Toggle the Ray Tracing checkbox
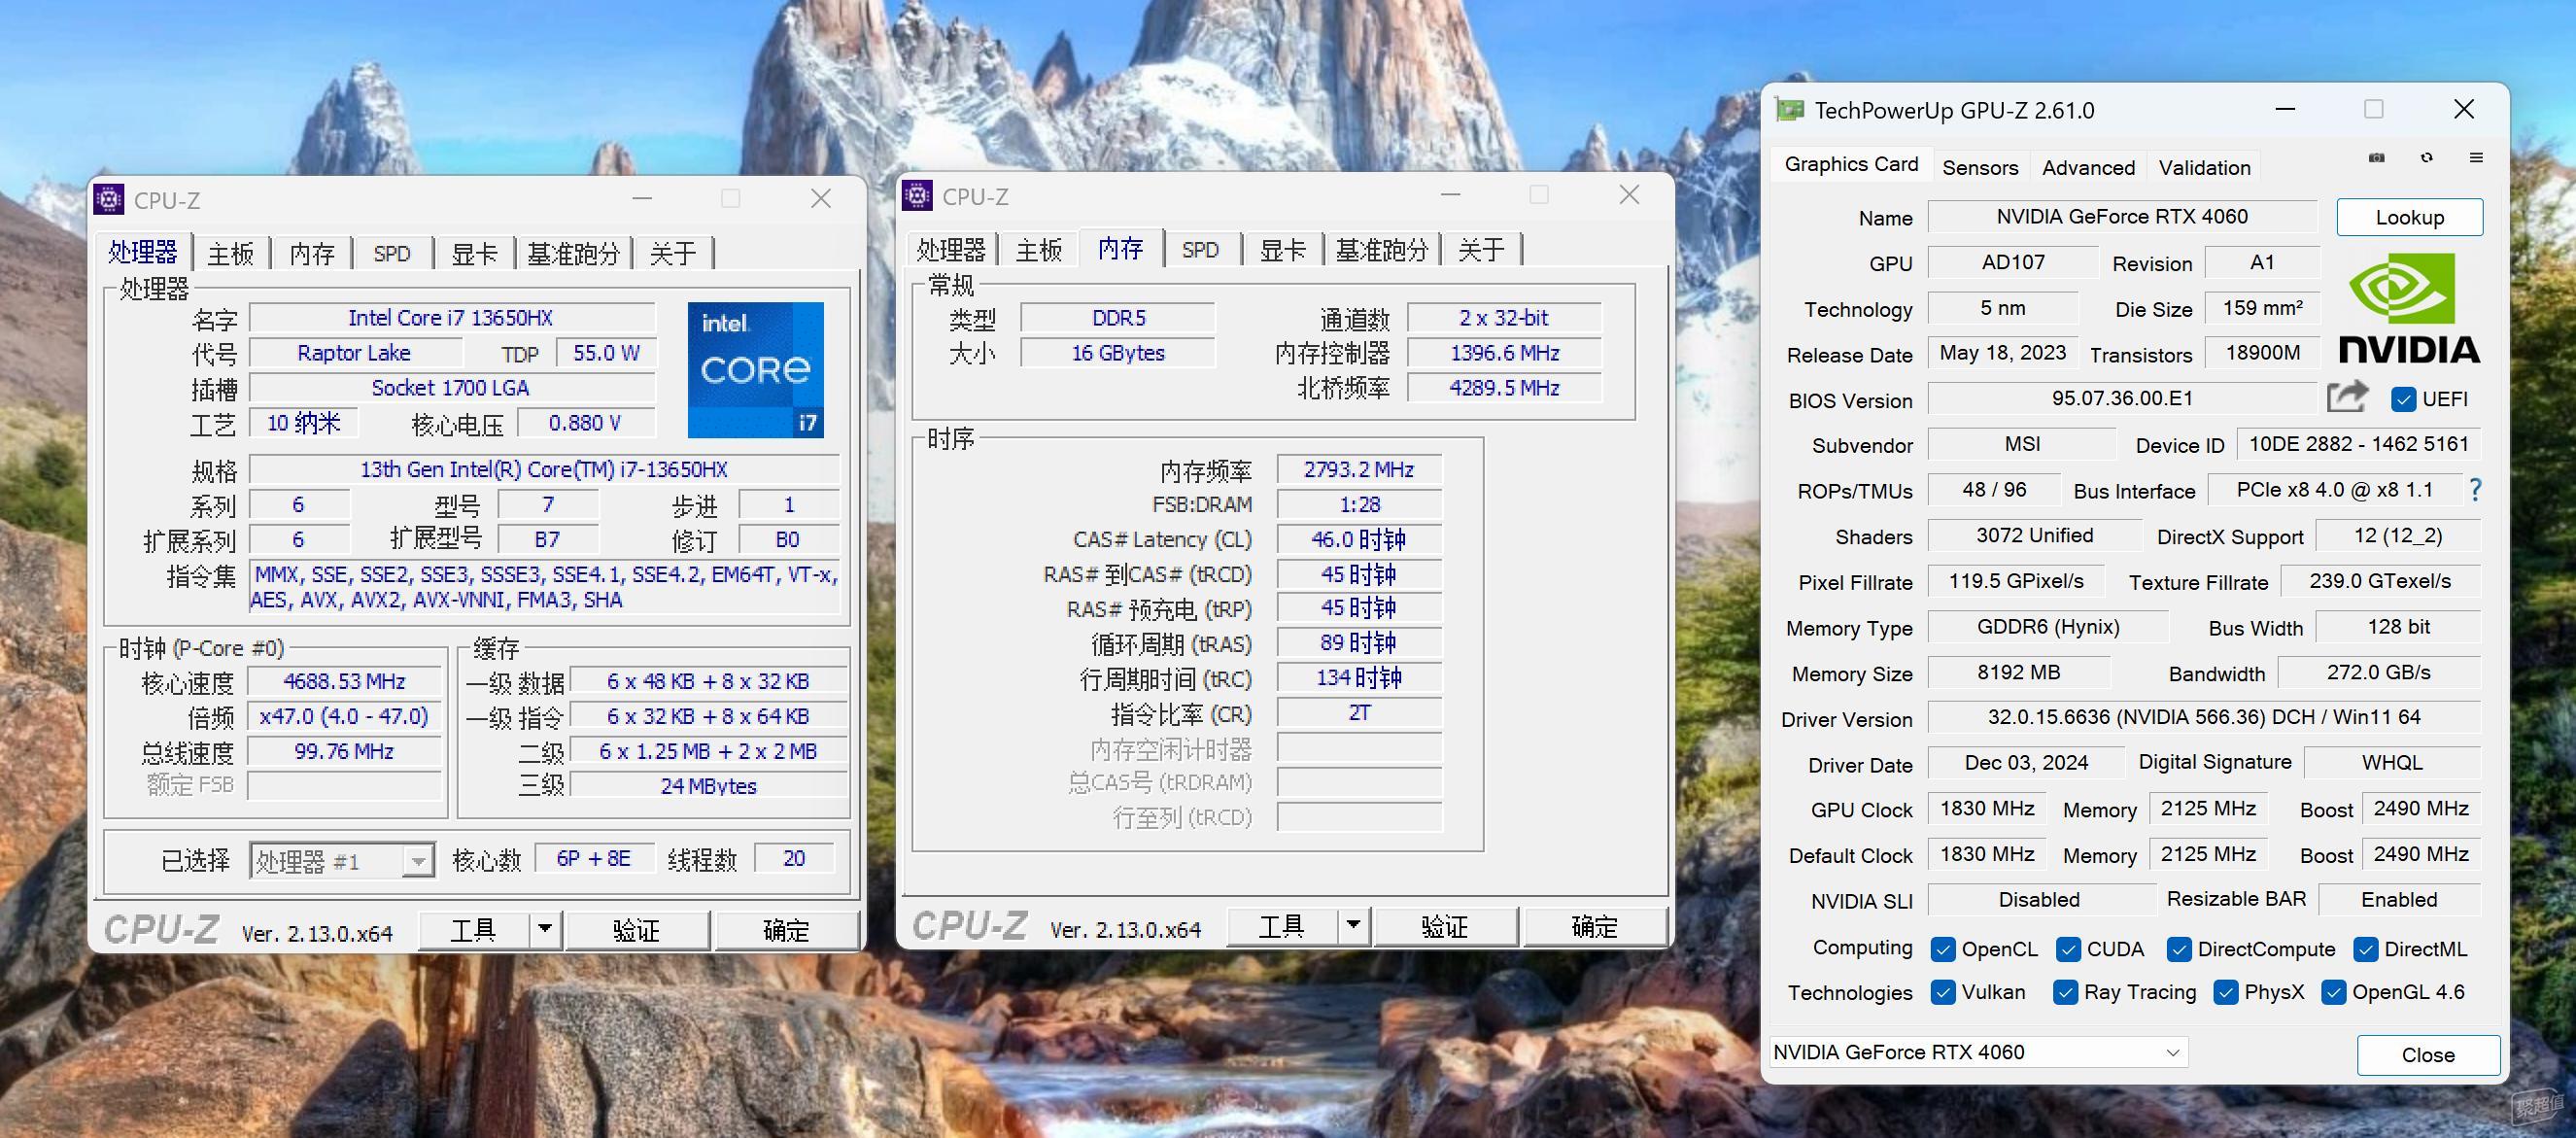Image resolution: width=2576 pixels, height=1138 pixels. (2065, 992)
